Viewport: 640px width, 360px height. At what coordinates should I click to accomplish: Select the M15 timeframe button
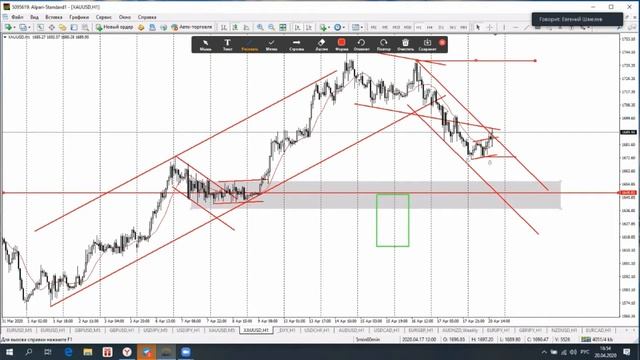point(396,27)
